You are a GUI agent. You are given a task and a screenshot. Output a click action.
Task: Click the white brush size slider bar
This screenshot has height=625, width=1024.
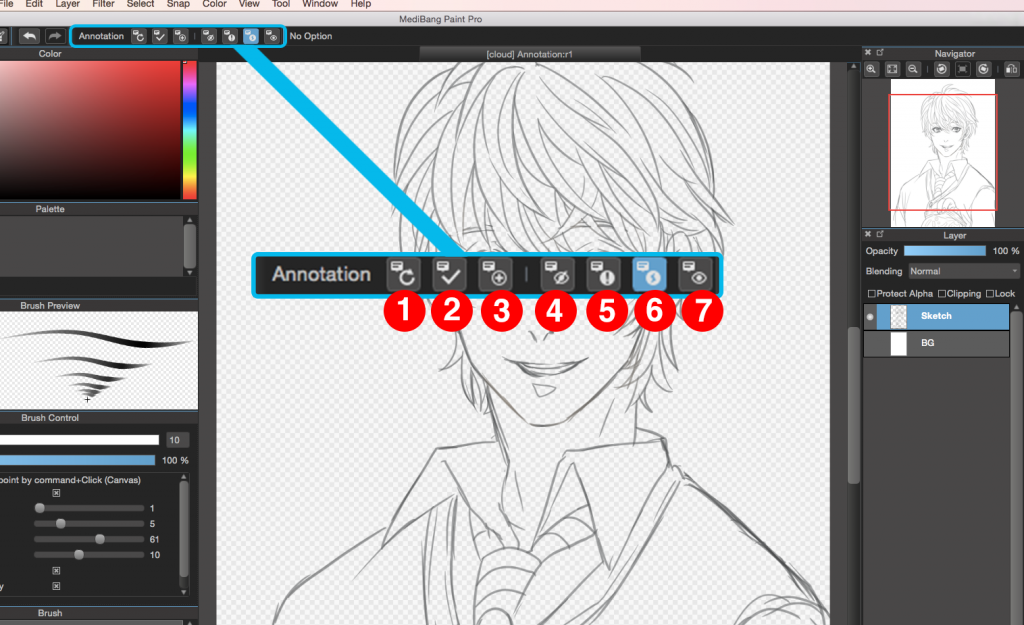click(x=79, y=440)
